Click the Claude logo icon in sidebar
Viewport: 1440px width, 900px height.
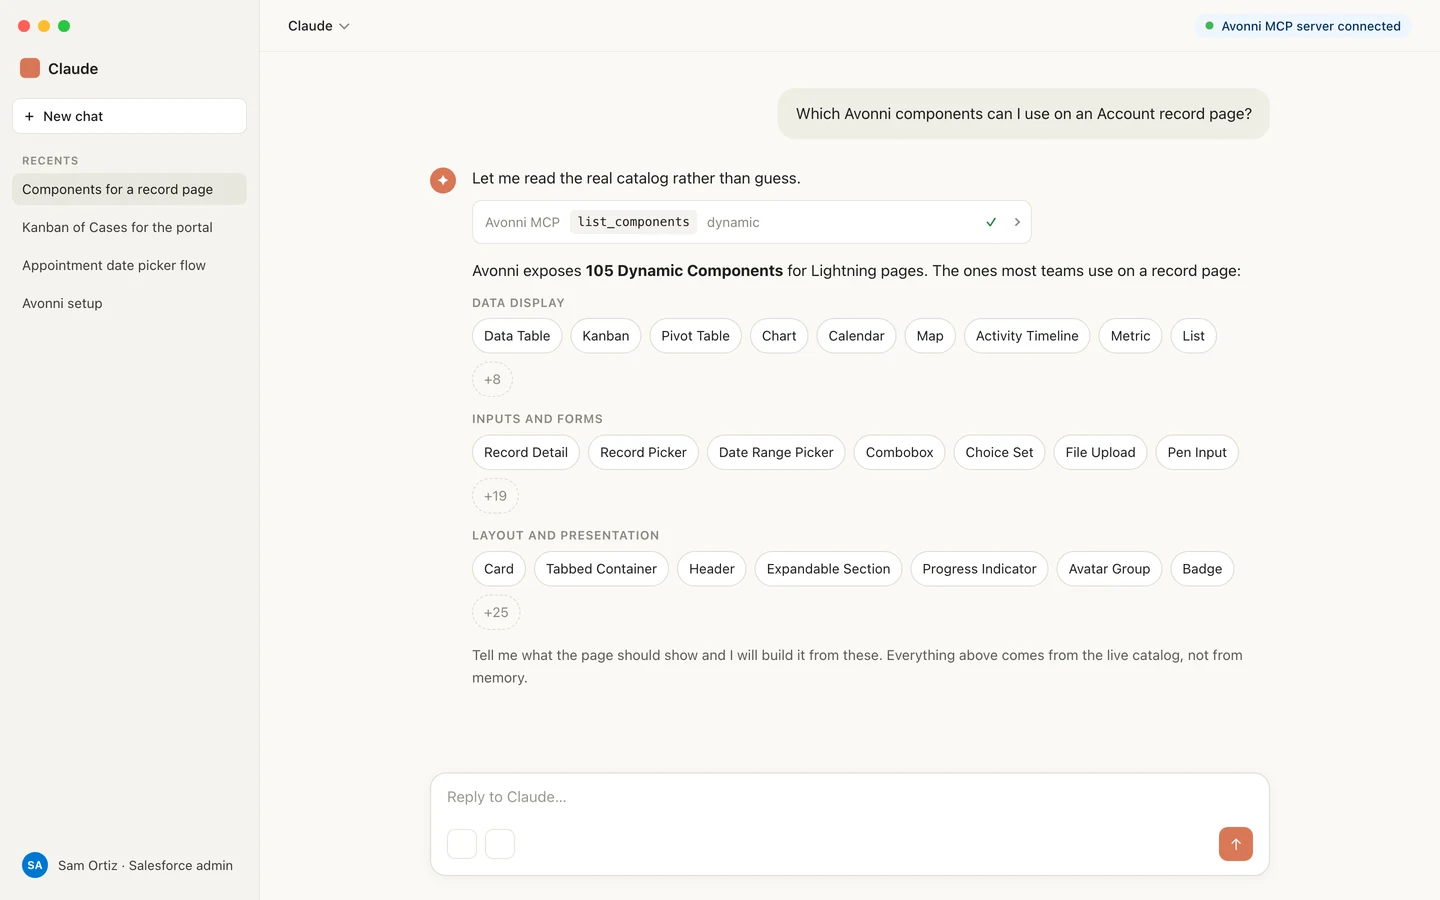pos(30,68)
